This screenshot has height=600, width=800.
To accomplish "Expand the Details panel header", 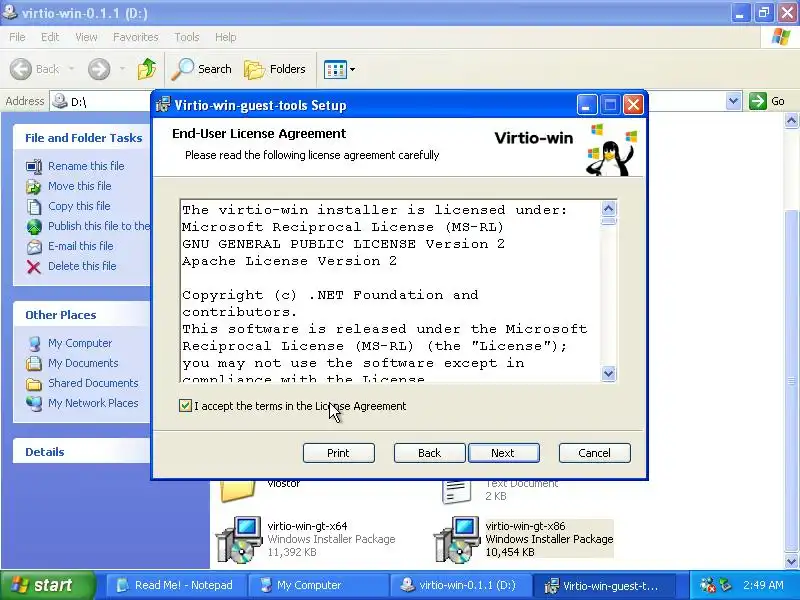I will point(82,452).
